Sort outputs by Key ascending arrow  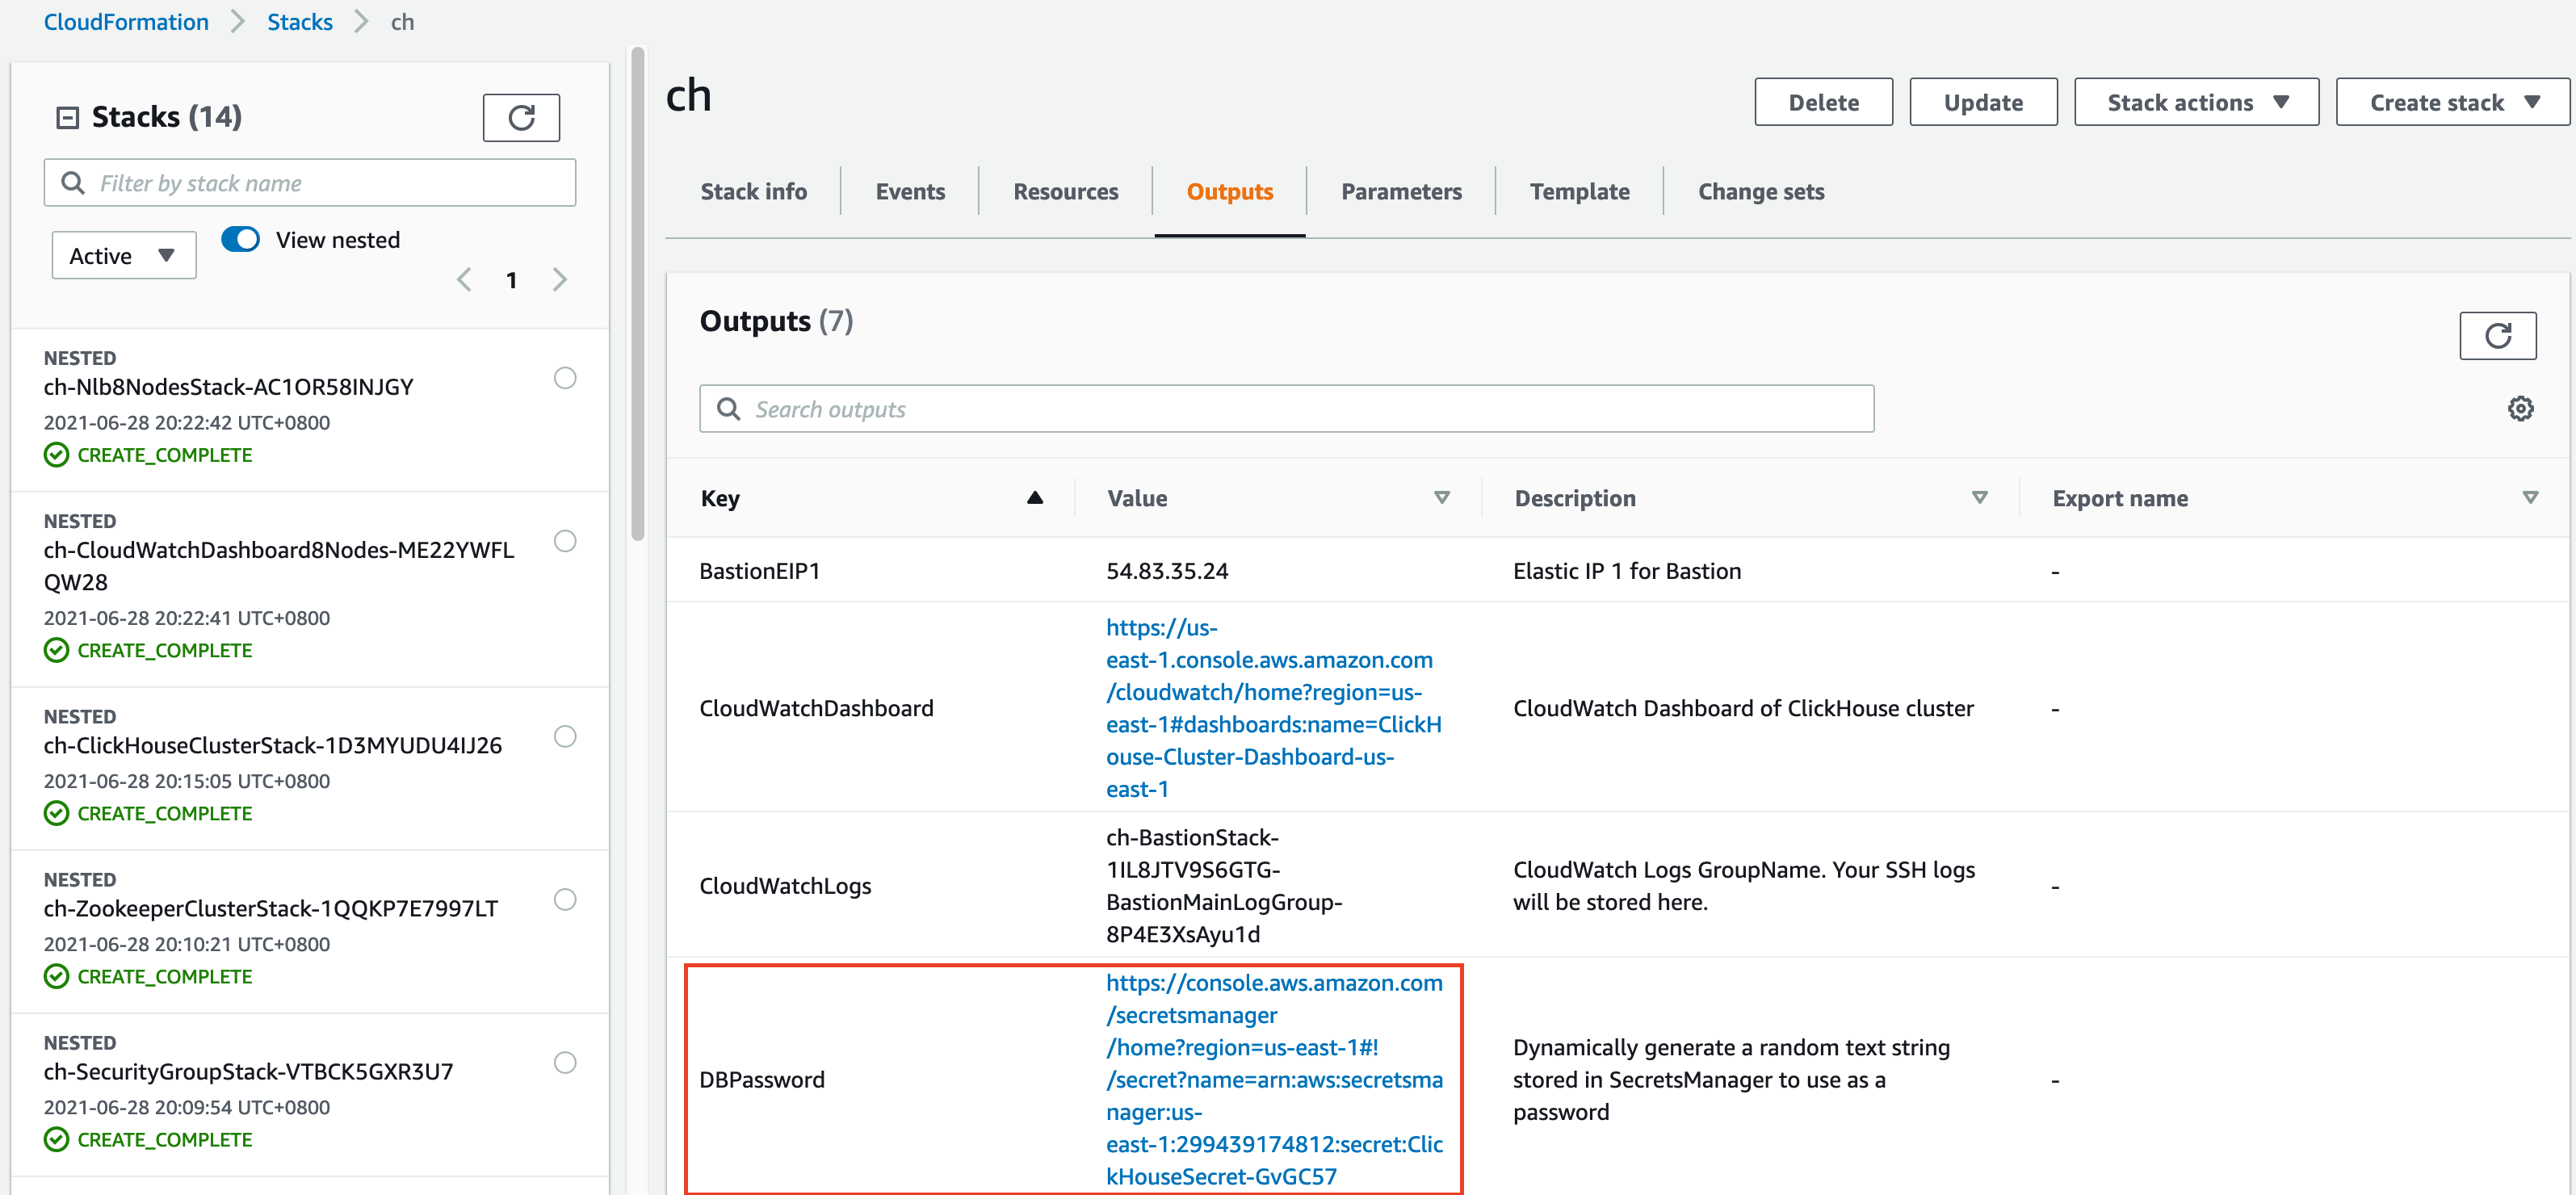(x=1035, y=498)
